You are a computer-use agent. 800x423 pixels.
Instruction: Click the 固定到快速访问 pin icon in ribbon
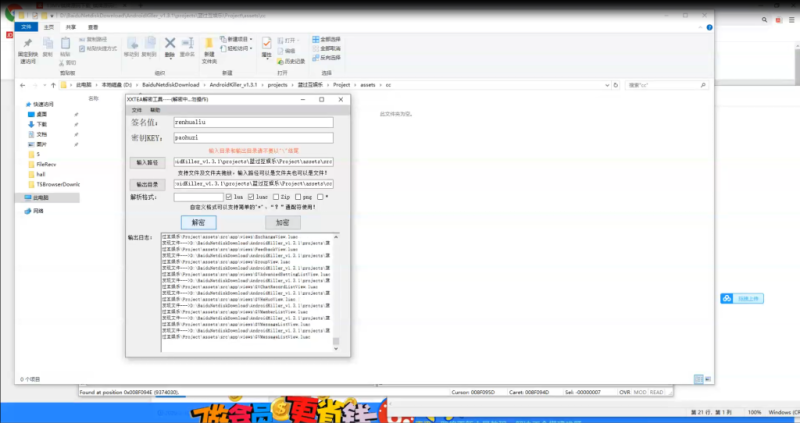(27, 45)
